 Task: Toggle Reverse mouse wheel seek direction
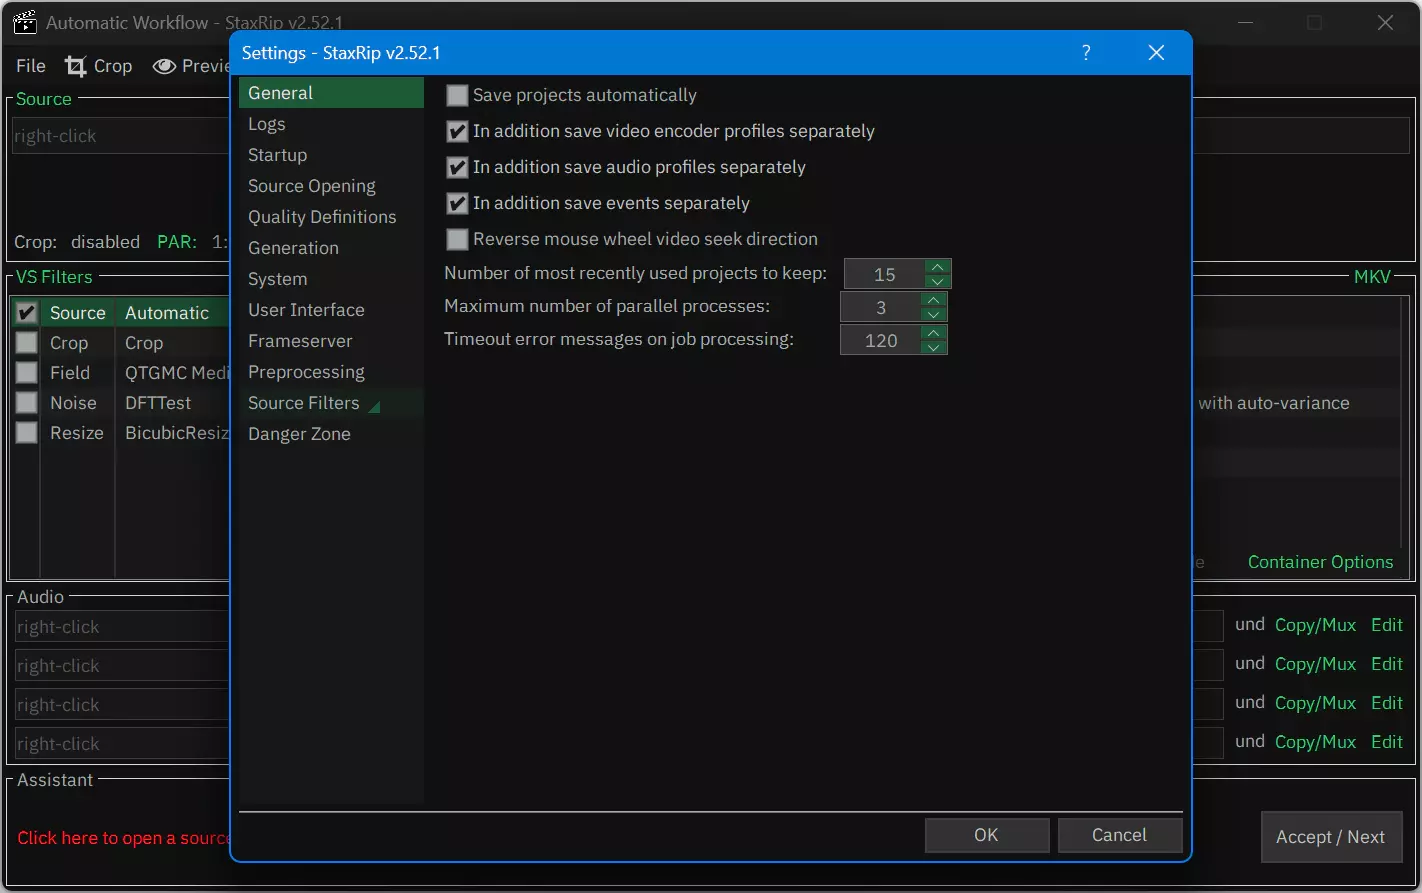pos(457,240)
